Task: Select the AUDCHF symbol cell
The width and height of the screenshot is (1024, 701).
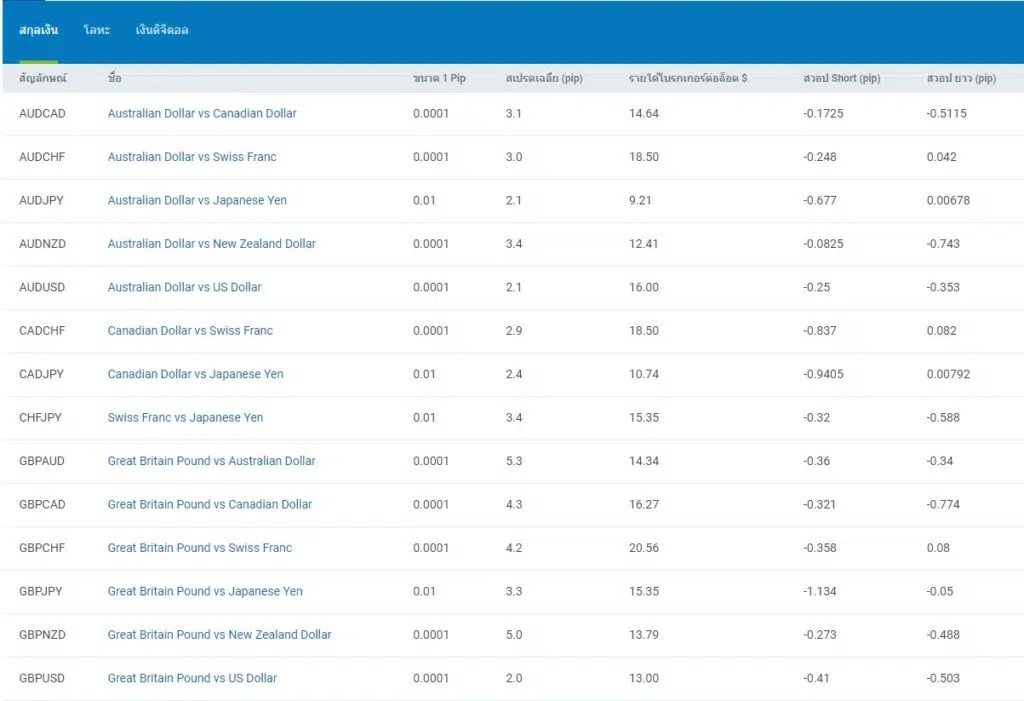Action: [42, 157]
